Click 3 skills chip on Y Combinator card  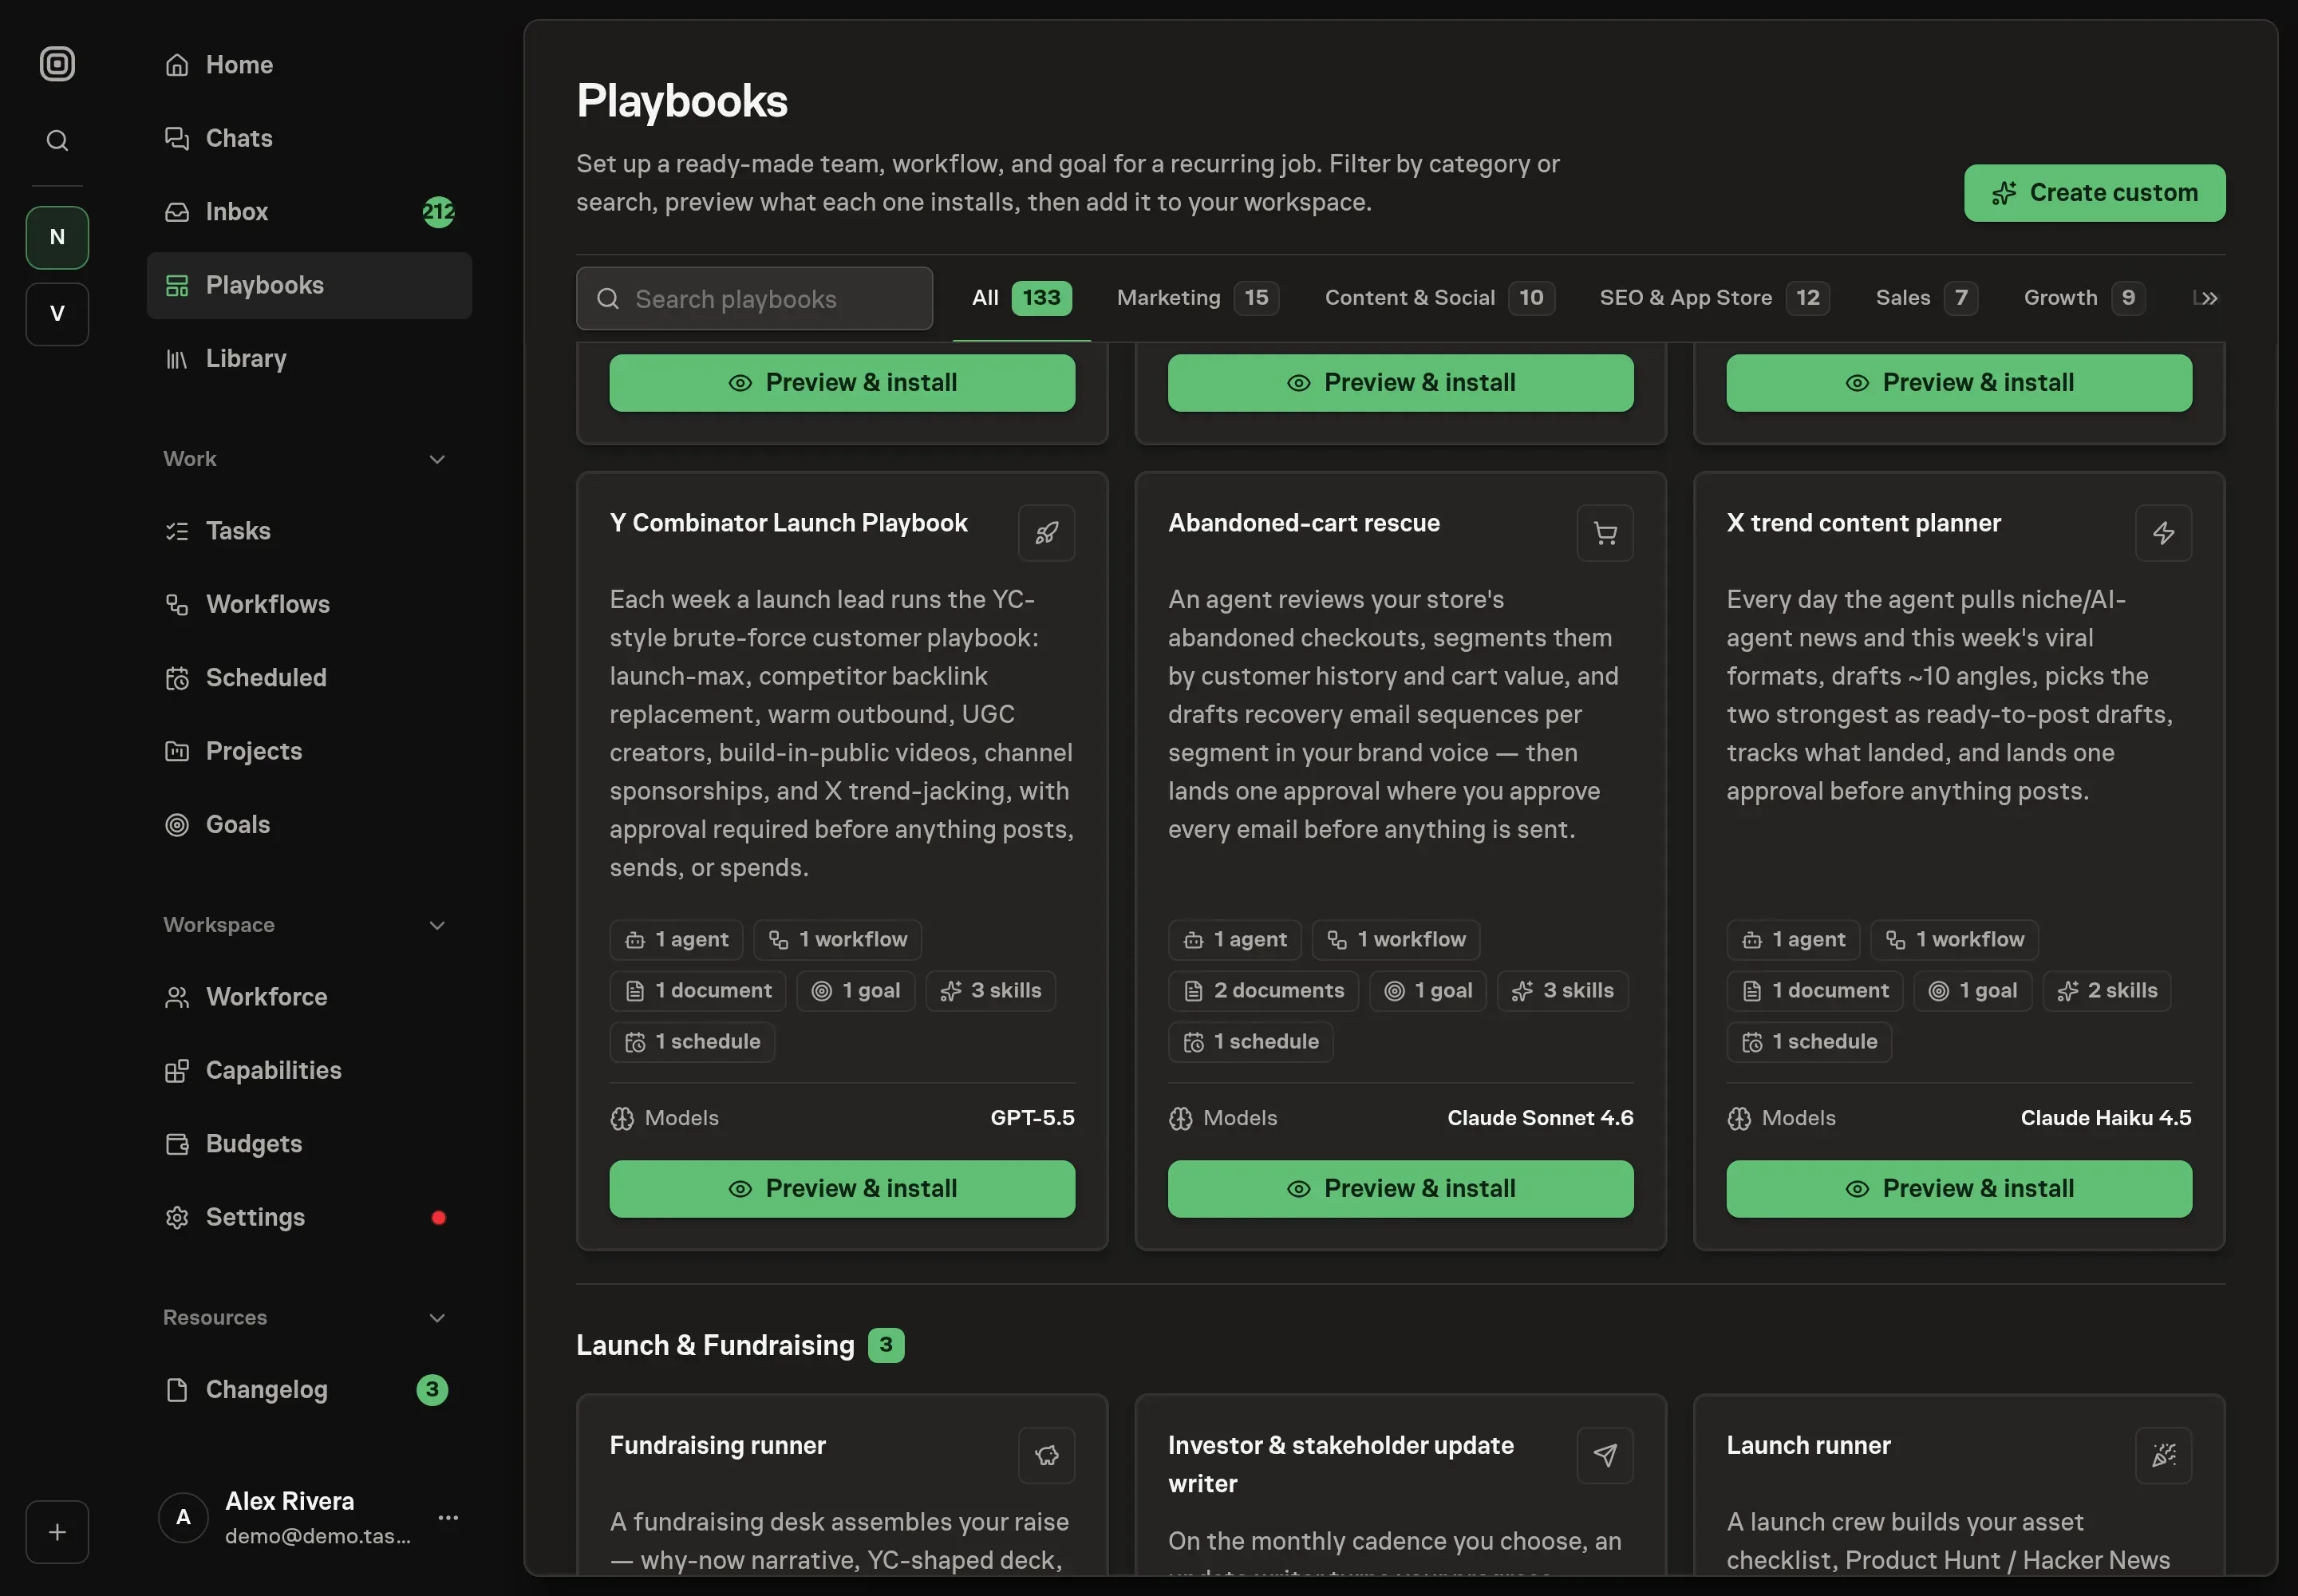point(990,991)
